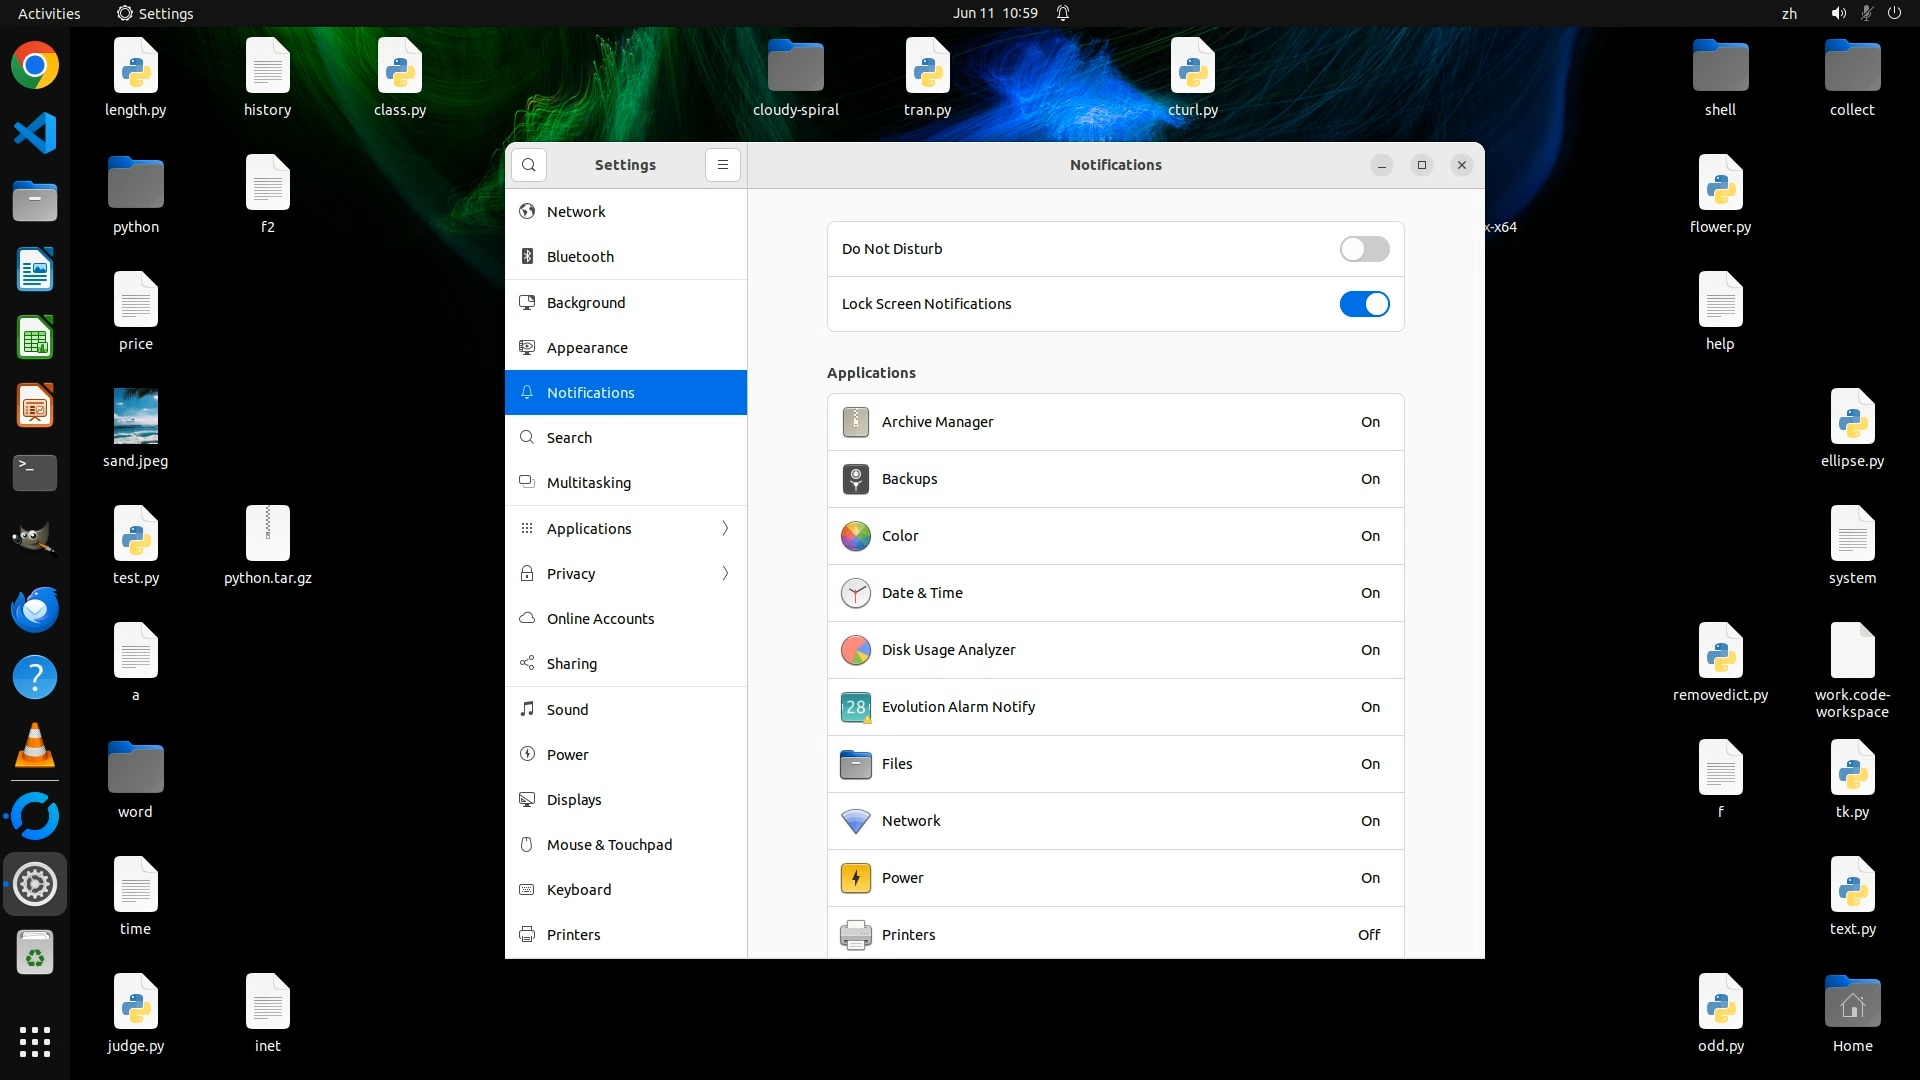Expand the Applications sidebar chevron
The height and width of the screenshot is (1080, 1920).
point(725,528)
